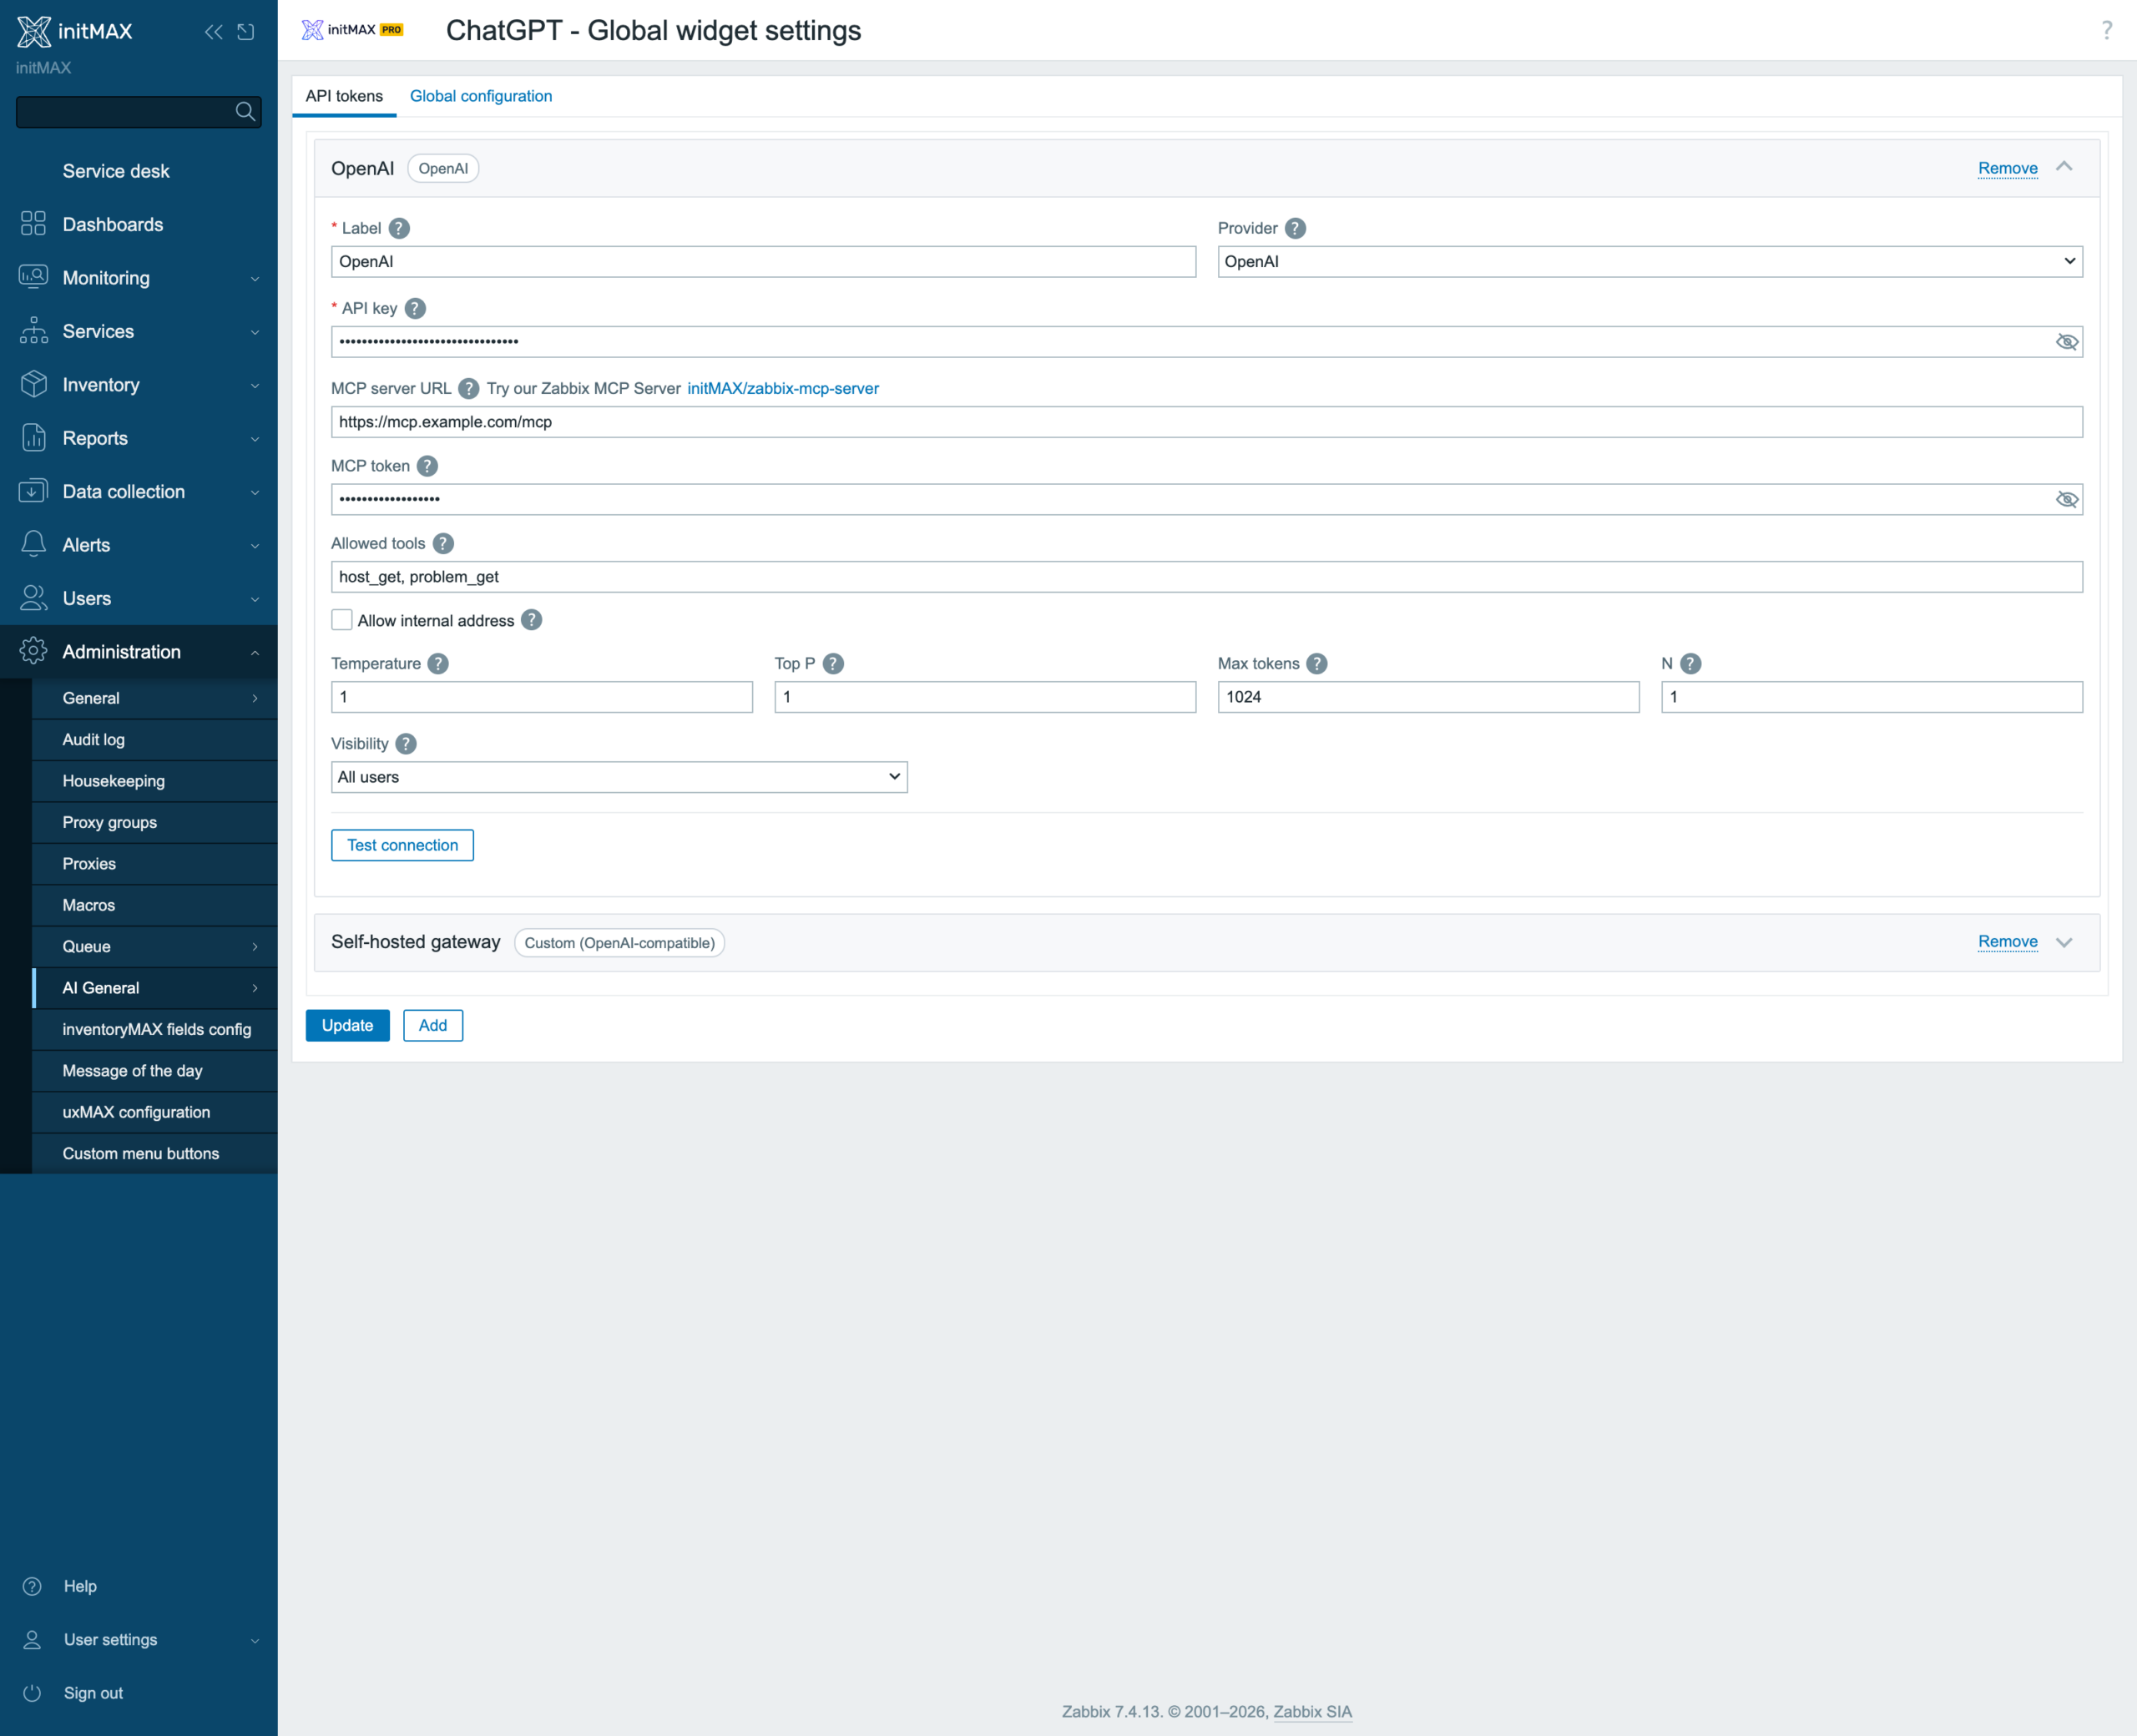Expand User settings in the sidebar
Screen dimensions: 2137x1736
pyautogui.click(x=139, y=1640)
